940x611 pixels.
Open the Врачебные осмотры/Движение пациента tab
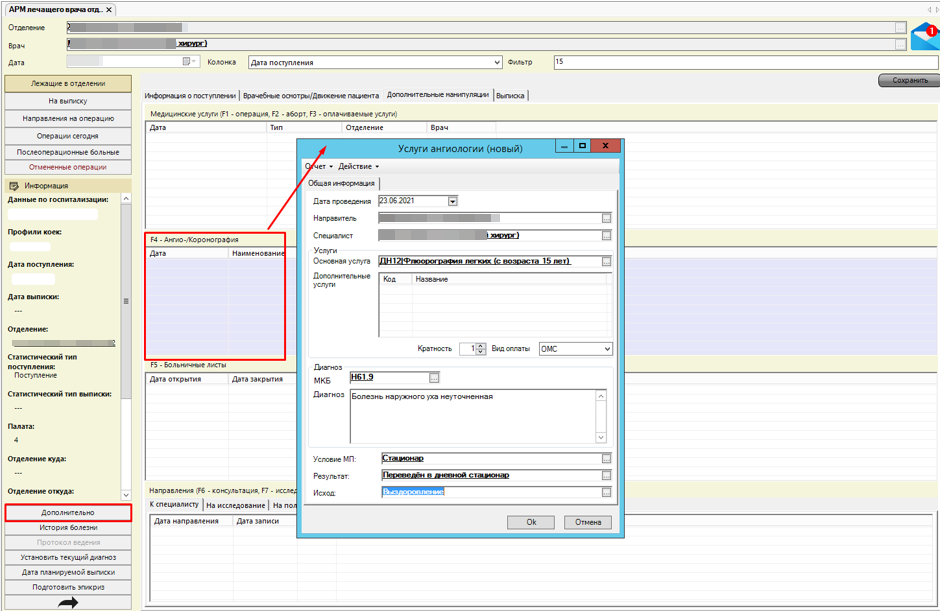[311, 95]
